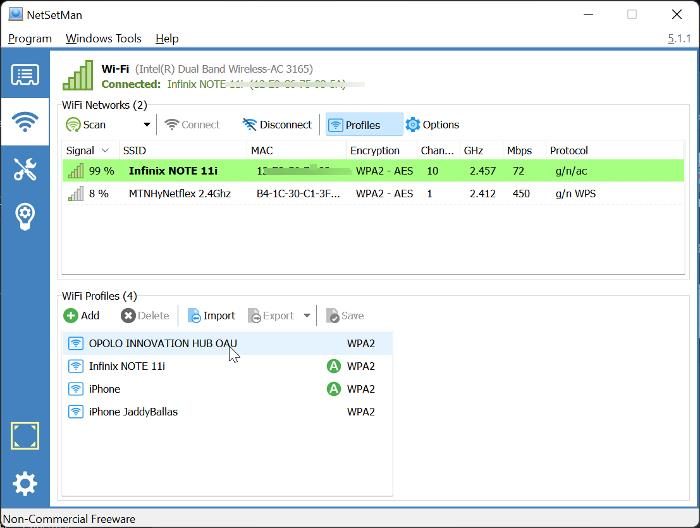Click the version number 5.1.1

[679, 39]
